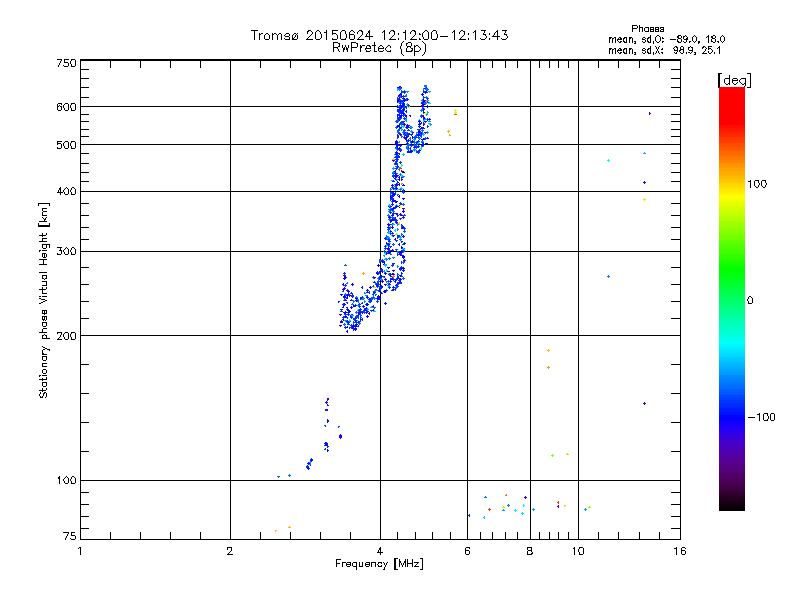800x600 pixels.
Task: Click the 'Stationary phase Virtual Height [km]' axis label
Action: click(44, 300)
